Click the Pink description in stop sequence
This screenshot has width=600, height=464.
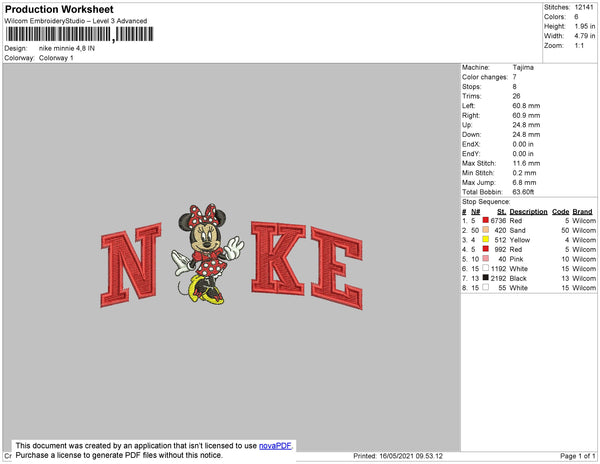pos(516,259)
